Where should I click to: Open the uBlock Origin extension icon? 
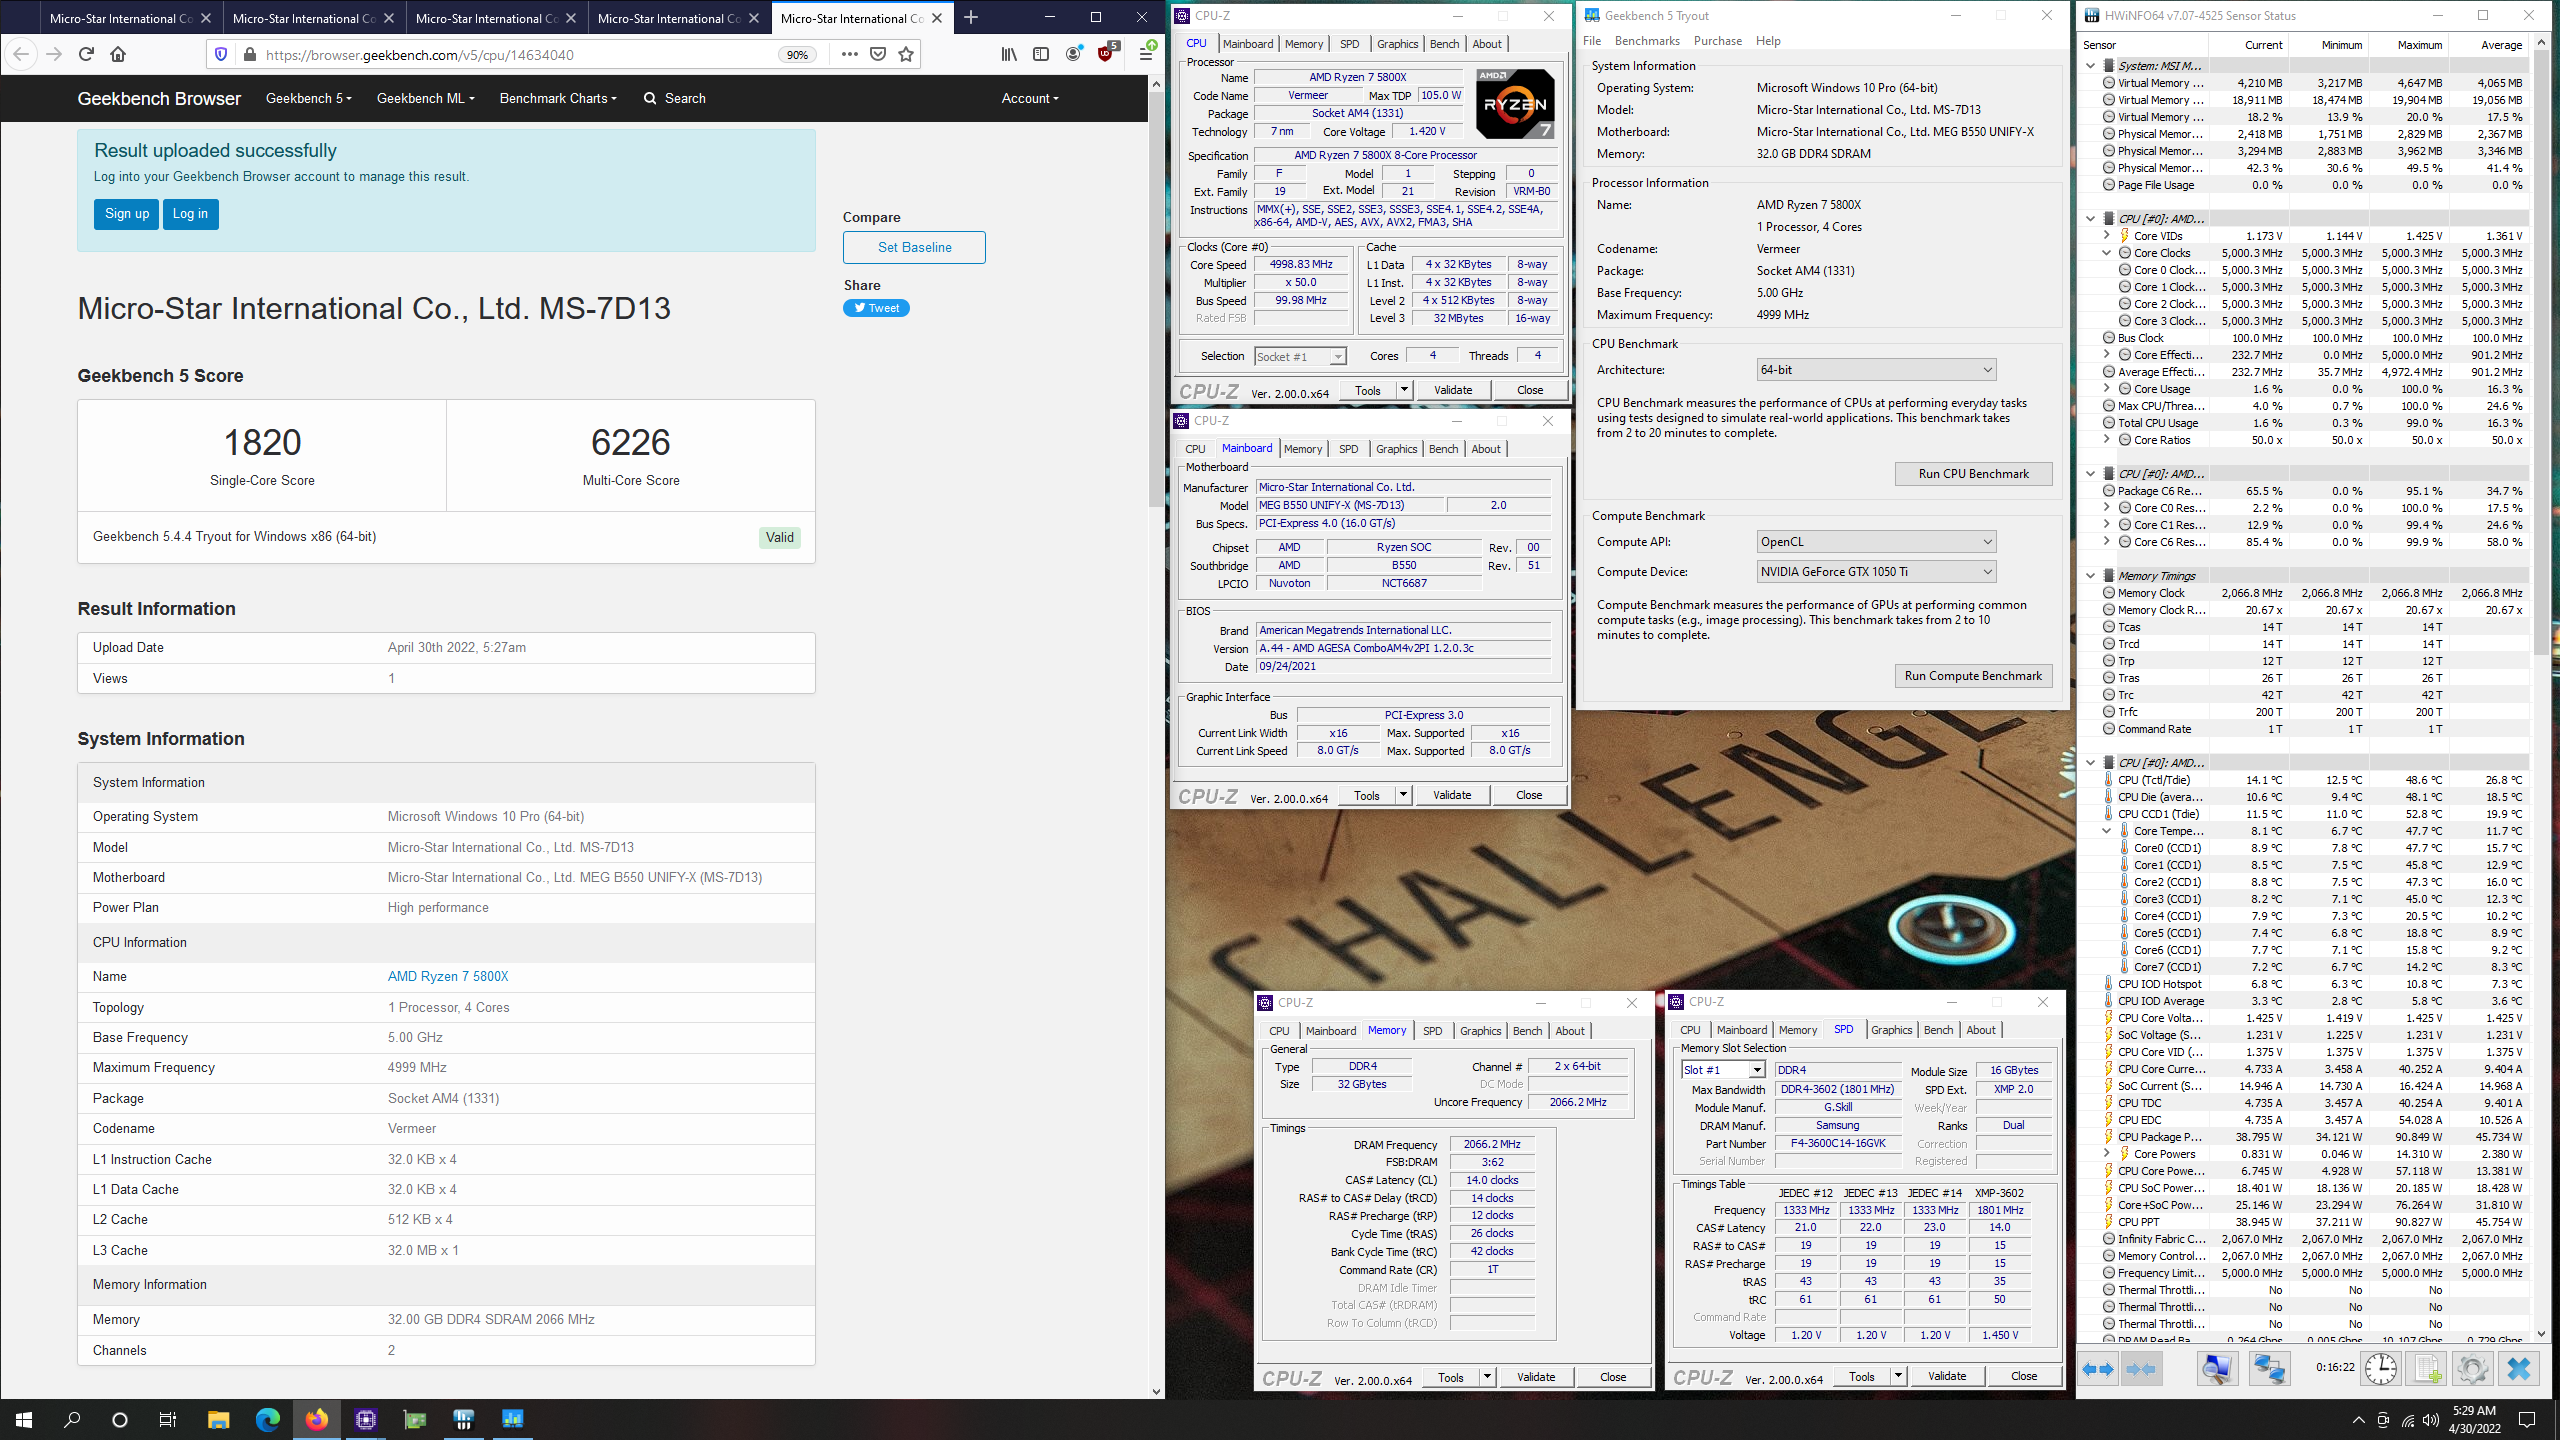click(x=1105, y=55)
